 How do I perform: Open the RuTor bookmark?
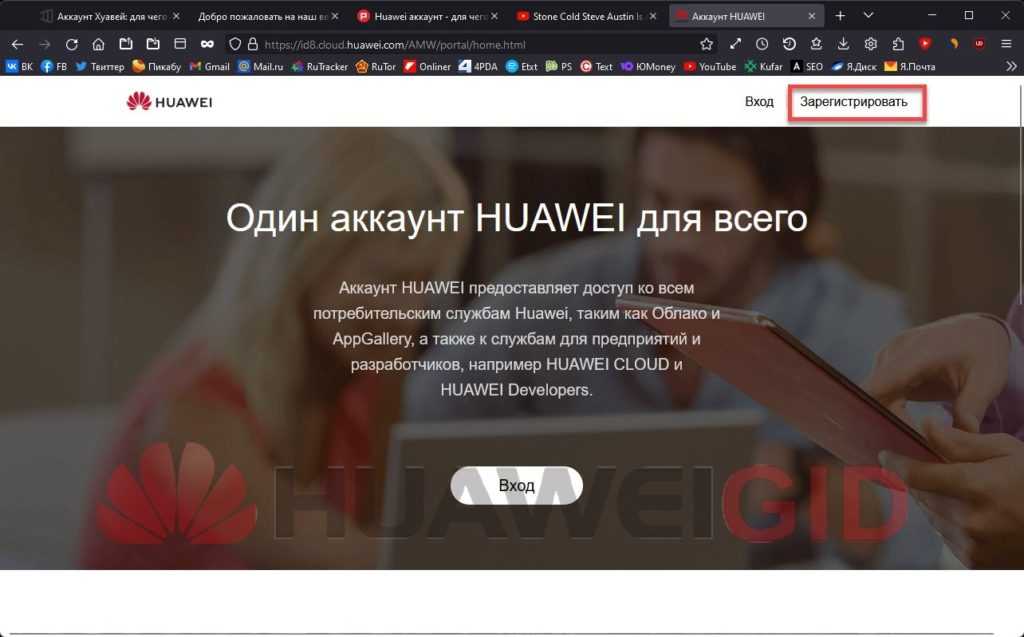(376, 67)
